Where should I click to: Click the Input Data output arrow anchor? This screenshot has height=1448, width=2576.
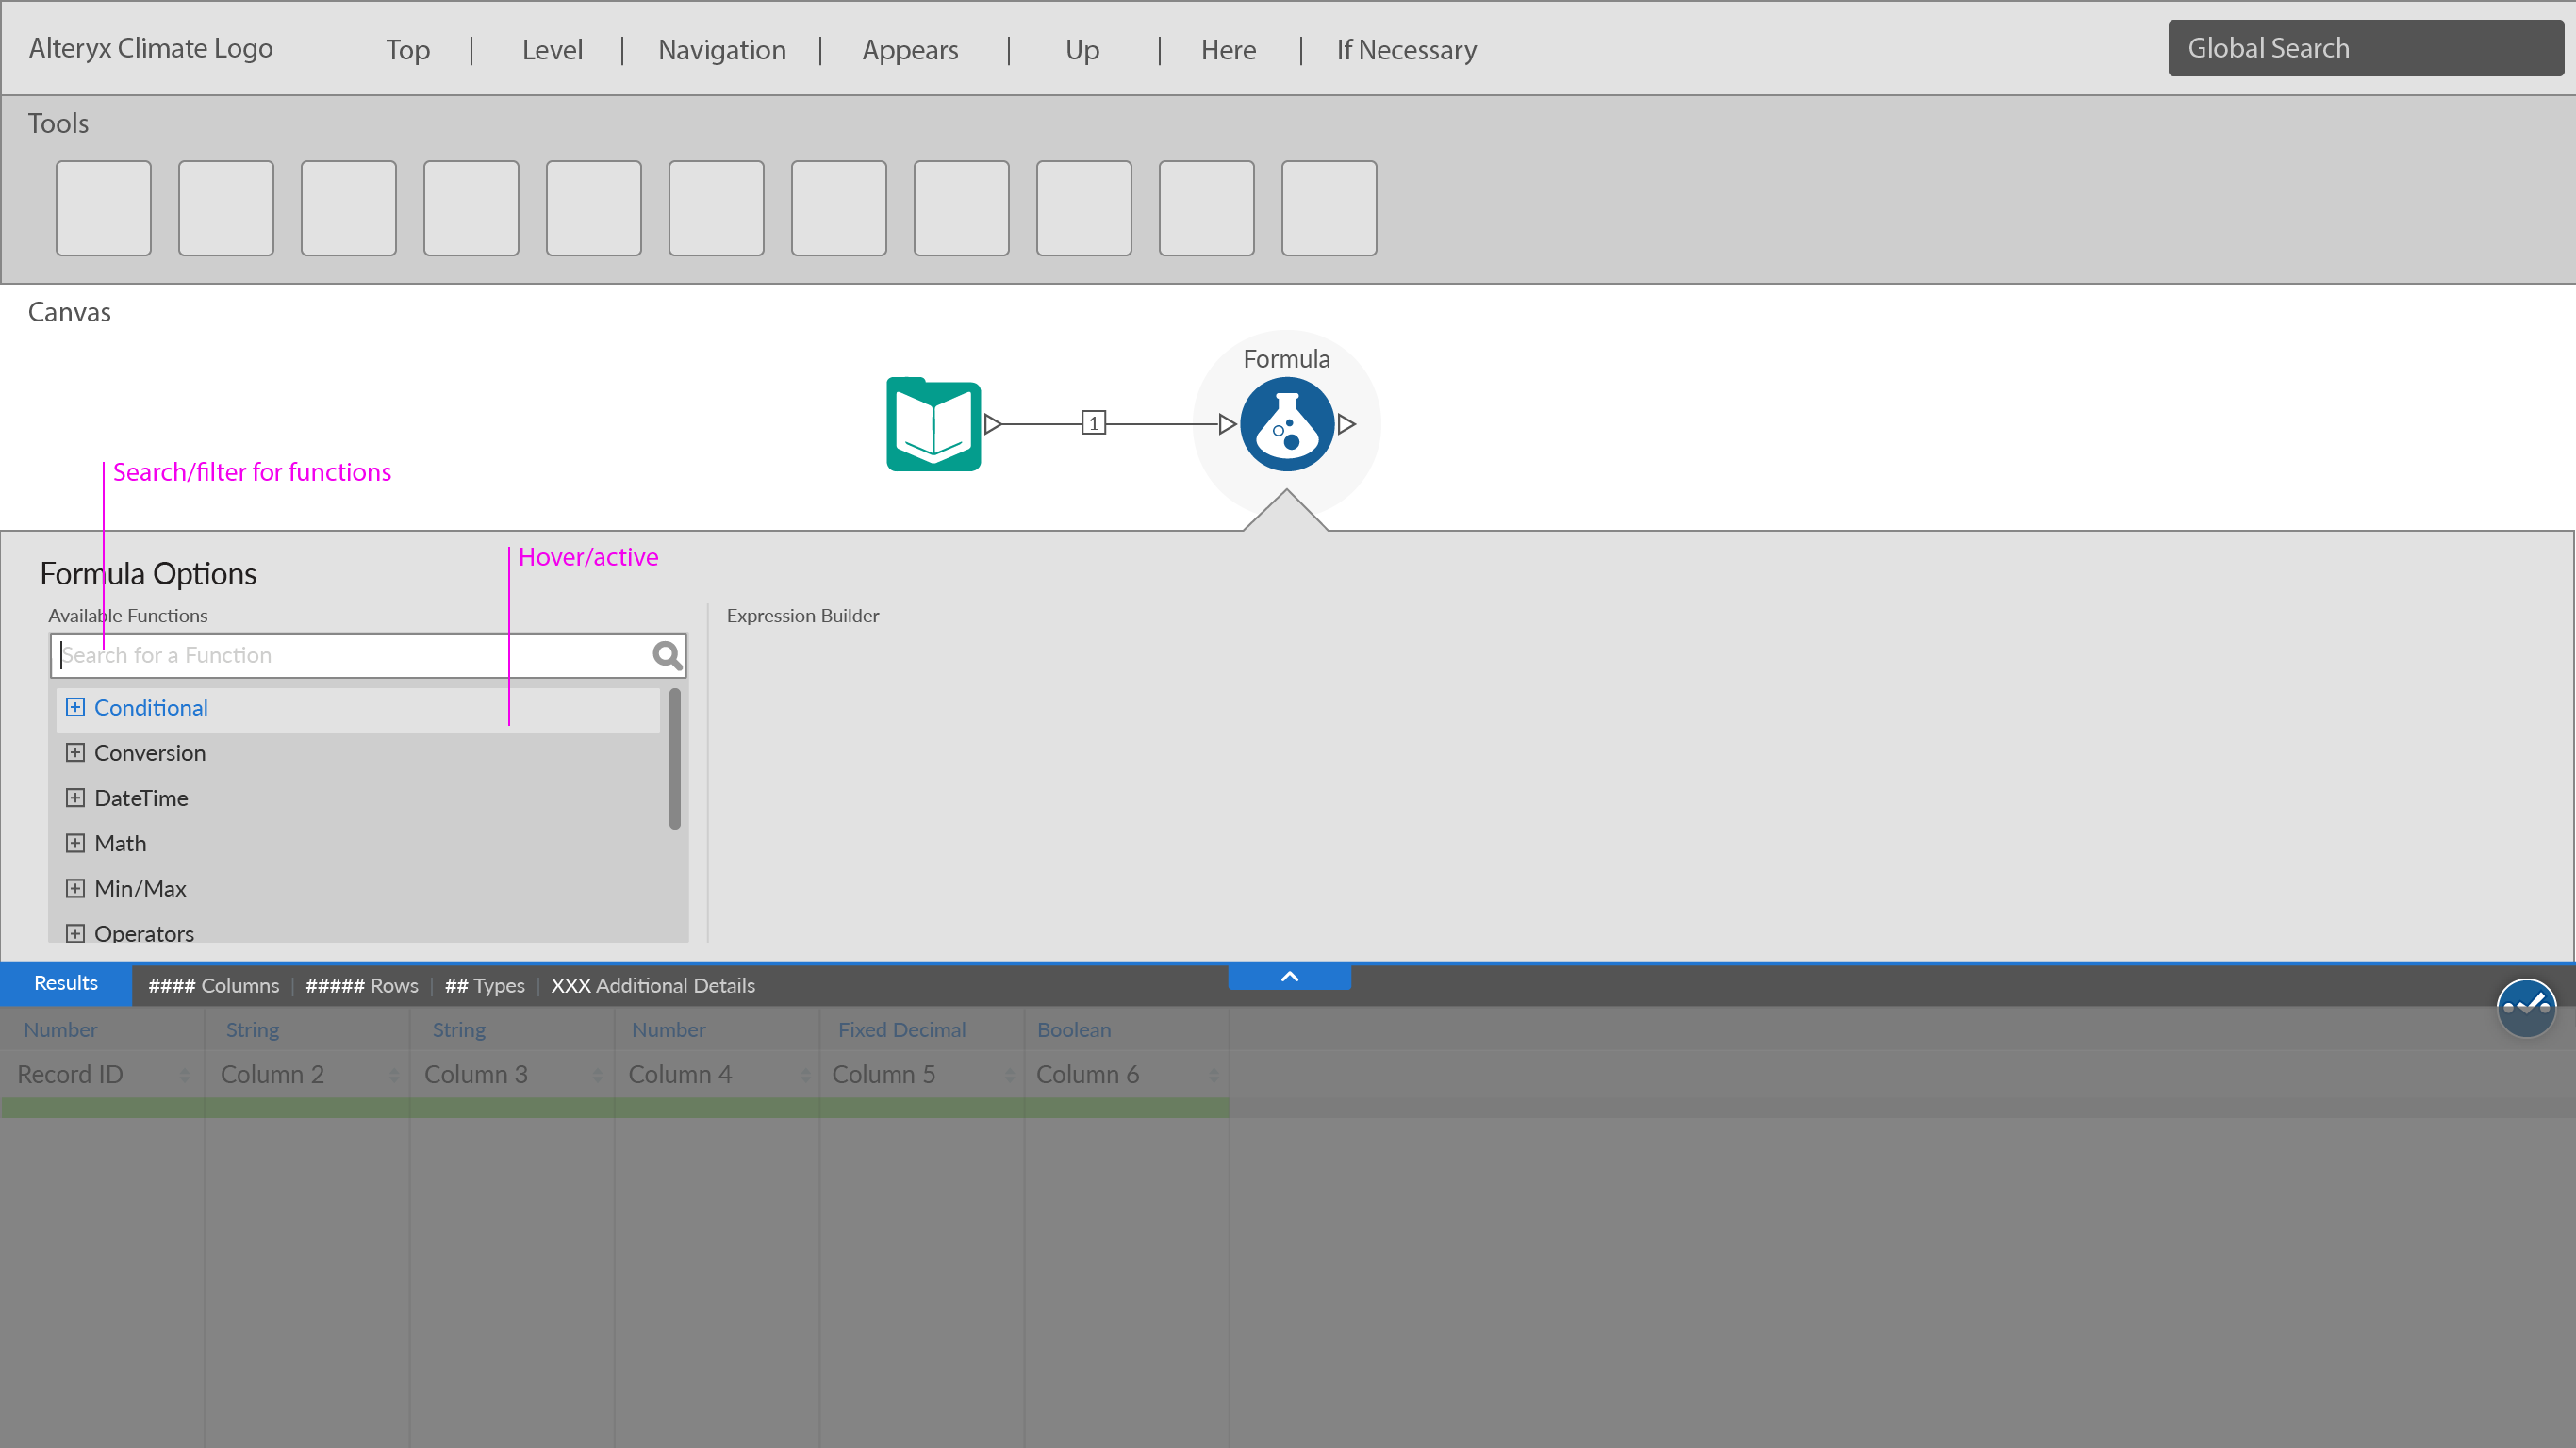[992, 424]
